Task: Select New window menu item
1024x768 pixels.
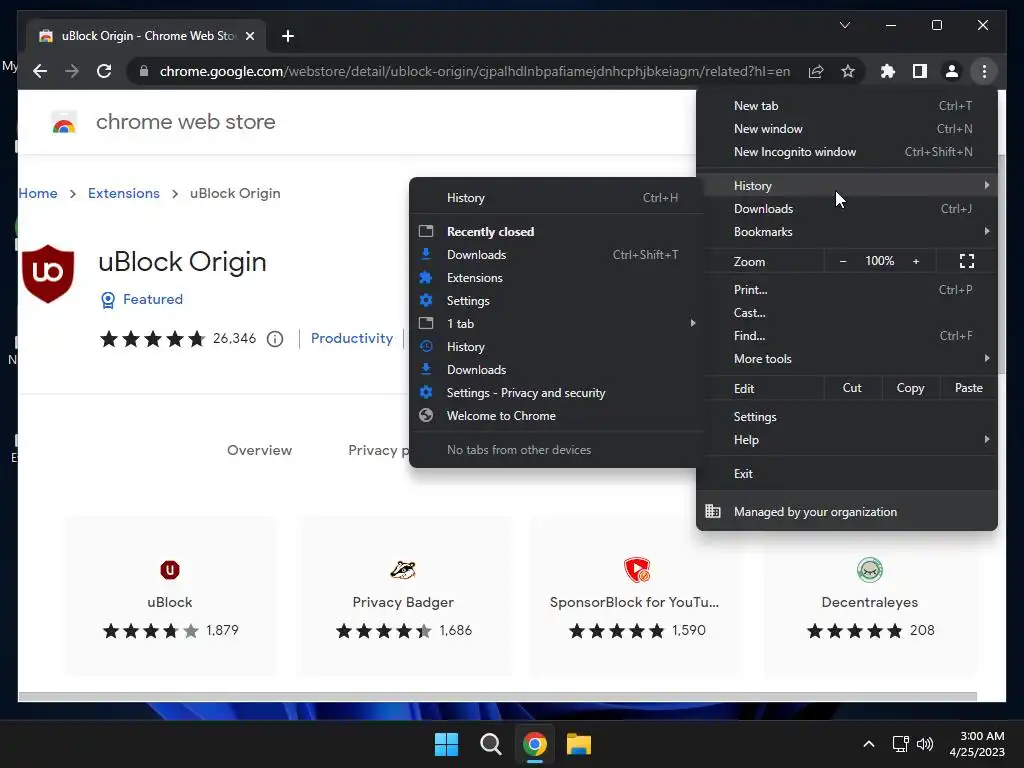Action: click(x=847, y=129)
